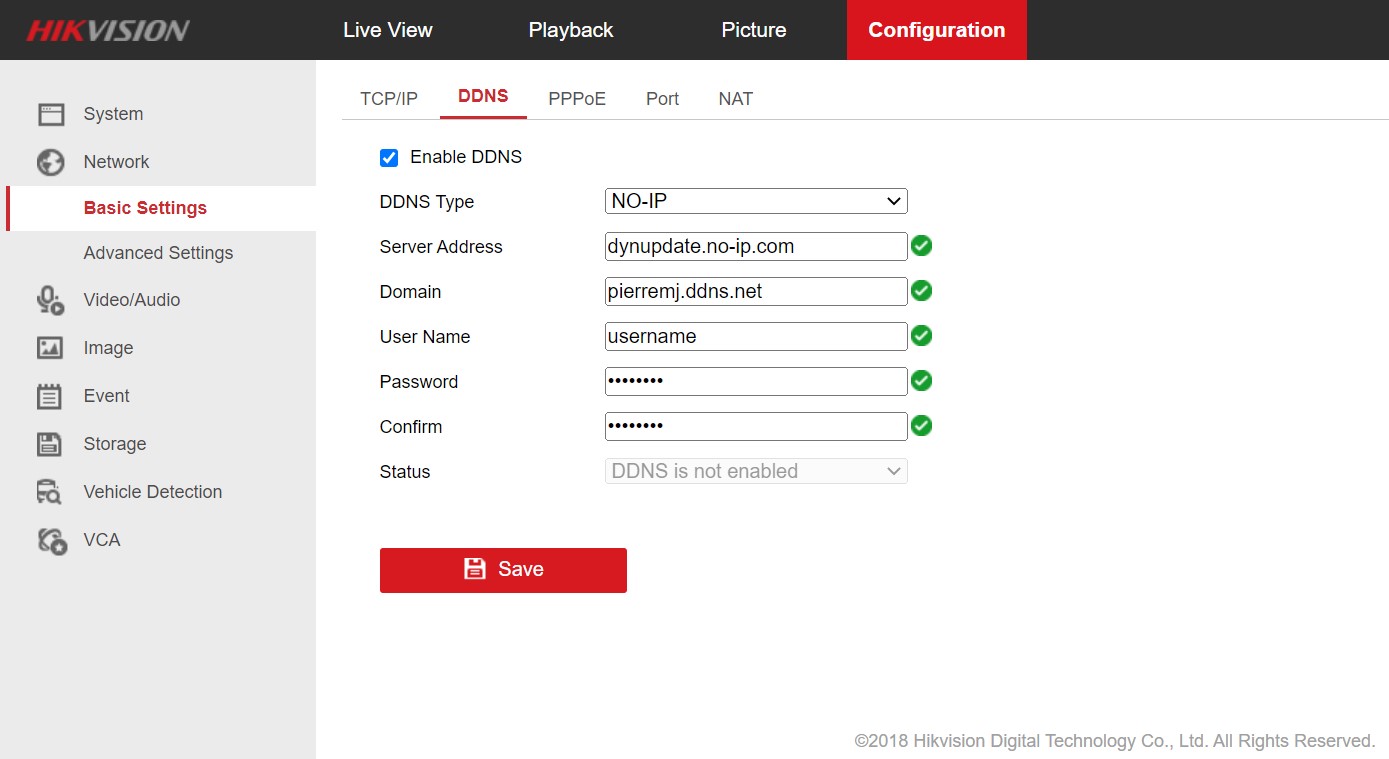Click the VCA icon in sidebar
Image resolution: width=1389 pixels, height=759 pixels.
[51, 540]
